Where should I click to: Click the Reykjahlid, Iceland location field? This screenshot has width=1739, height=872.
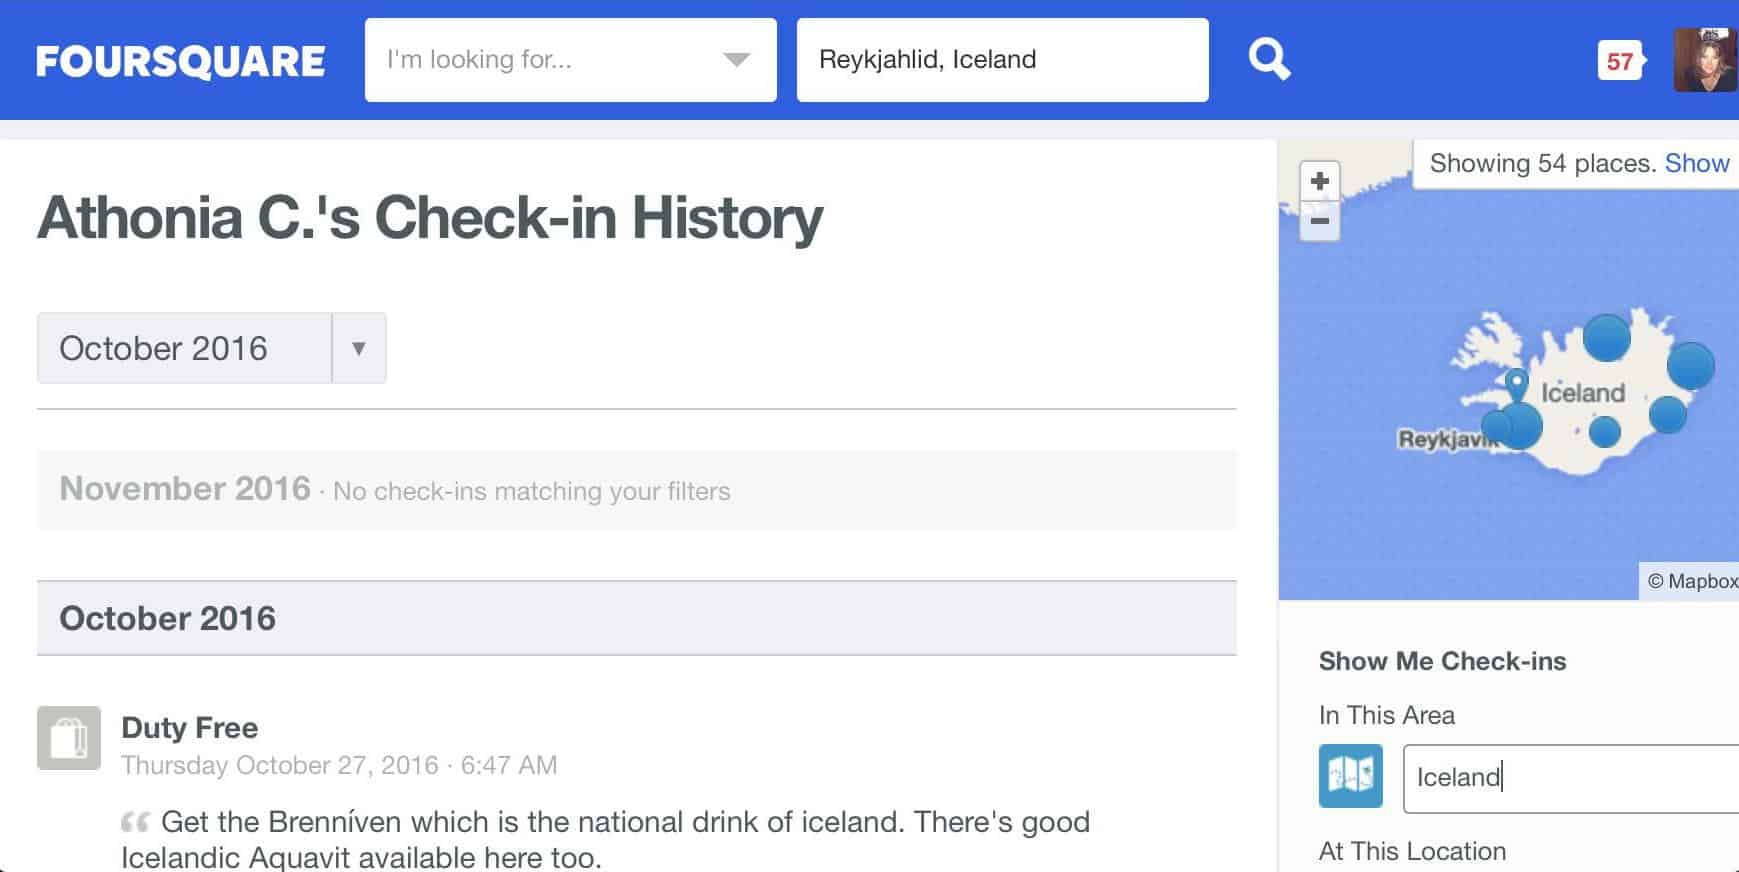1002,60
